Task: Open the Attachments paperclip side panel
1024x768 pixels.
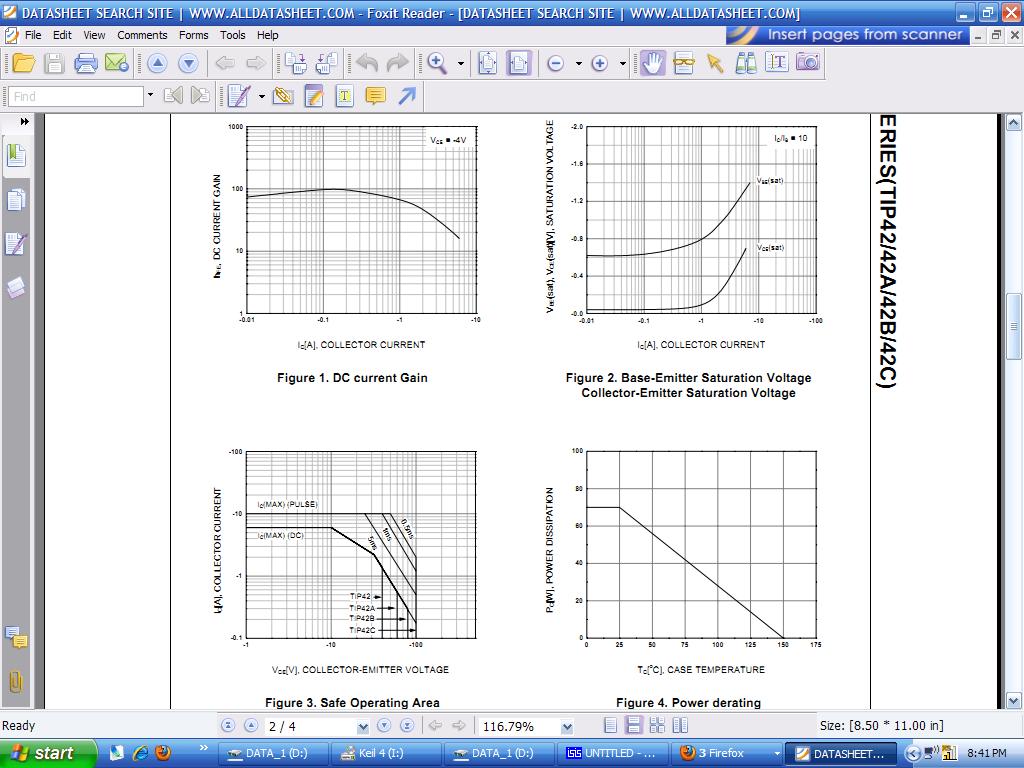Action: pos(16,682)
